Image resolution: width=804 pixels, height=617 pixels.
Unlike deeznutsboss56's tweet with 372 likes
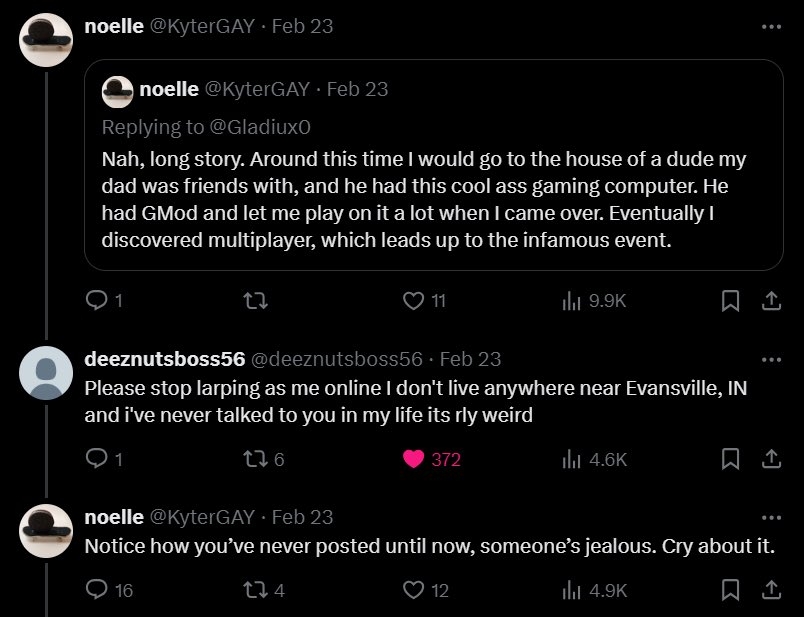[413, 459]
